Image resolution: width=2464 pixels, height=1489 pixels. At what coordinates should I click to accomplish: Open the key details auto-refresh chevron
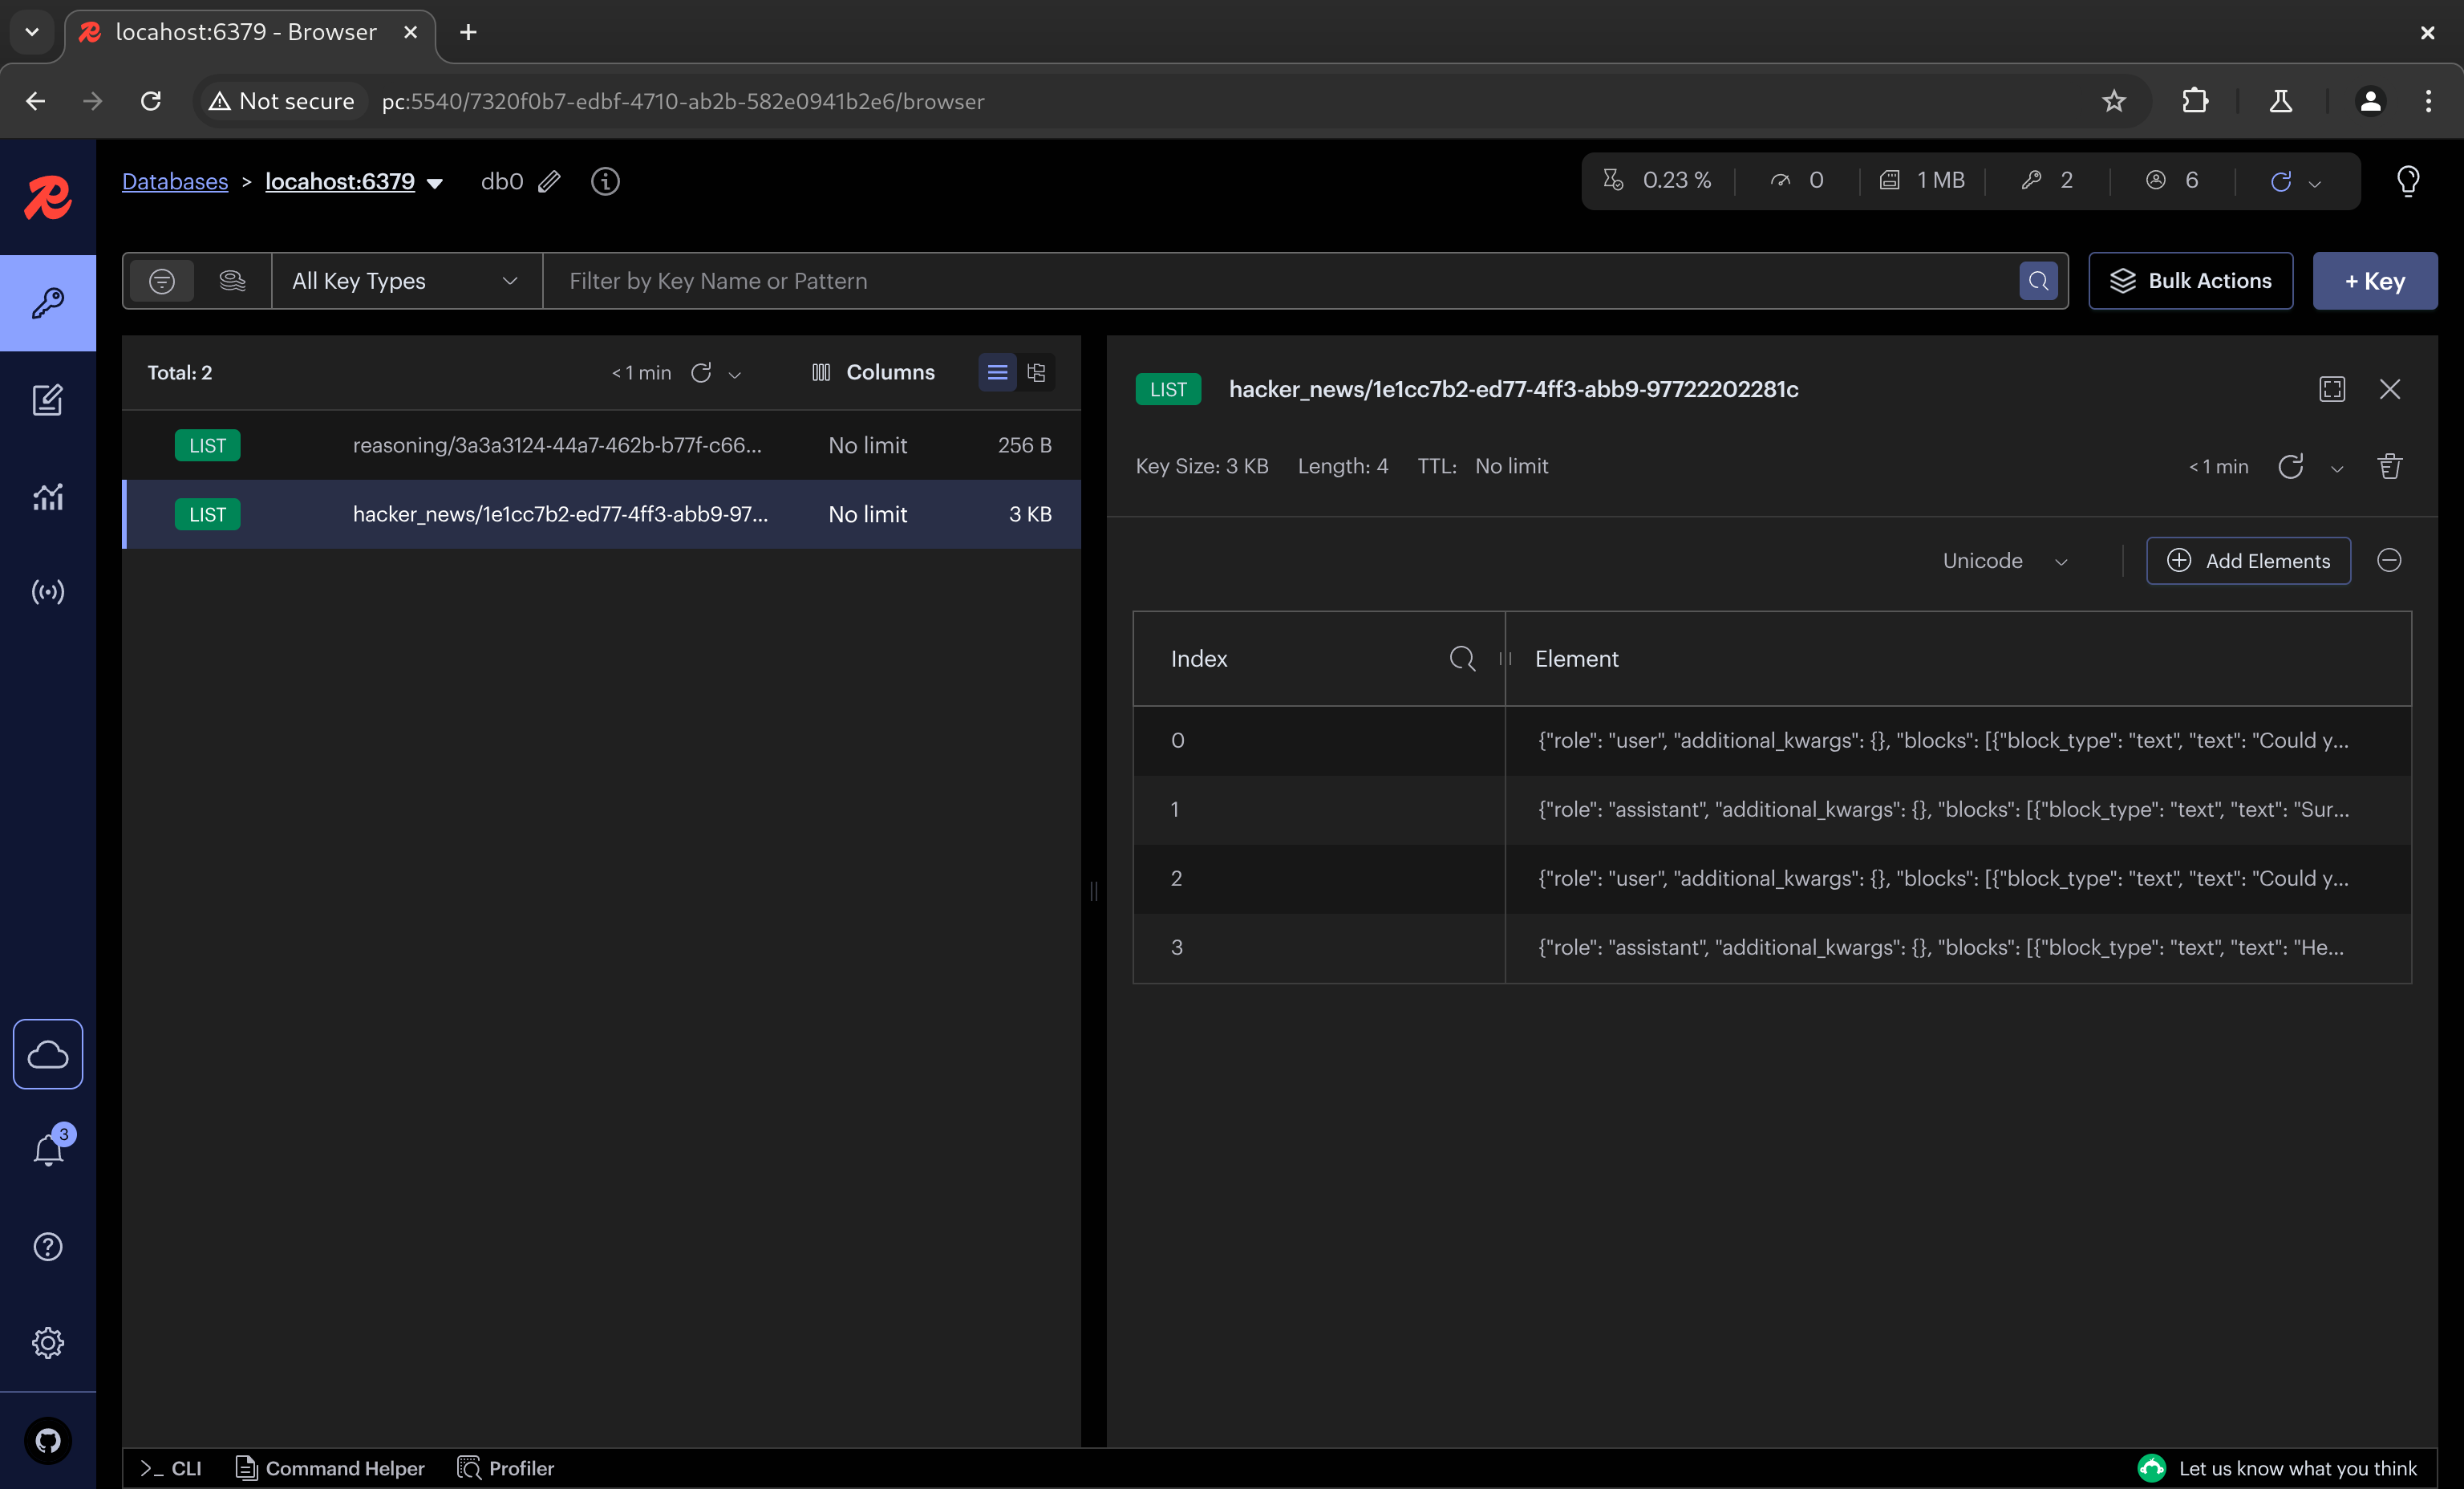pyautogui.click(x=2337, y=468)
